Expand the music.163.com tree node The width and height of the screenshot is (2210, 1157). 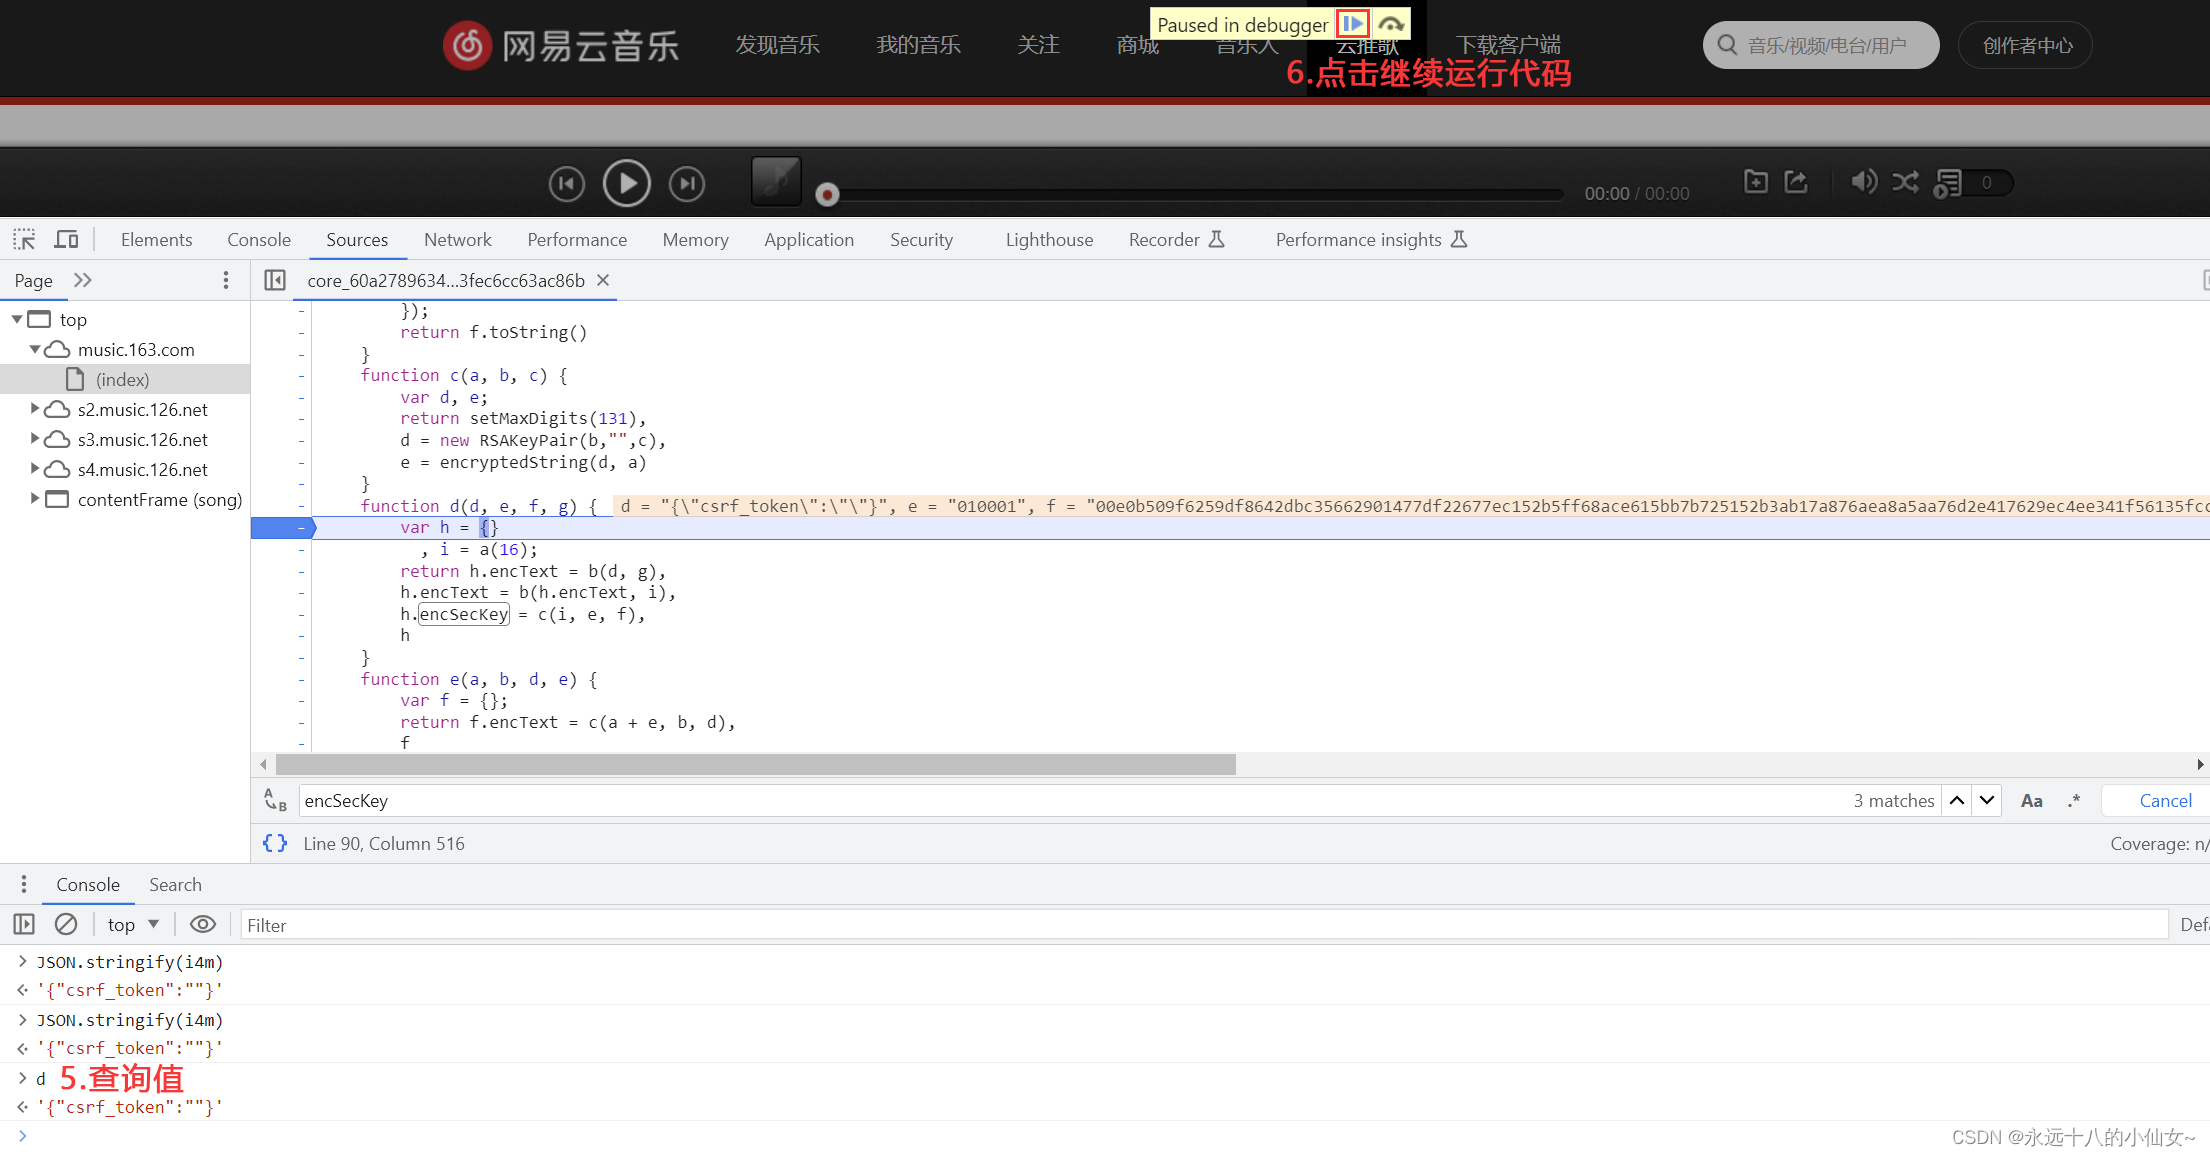39,348
